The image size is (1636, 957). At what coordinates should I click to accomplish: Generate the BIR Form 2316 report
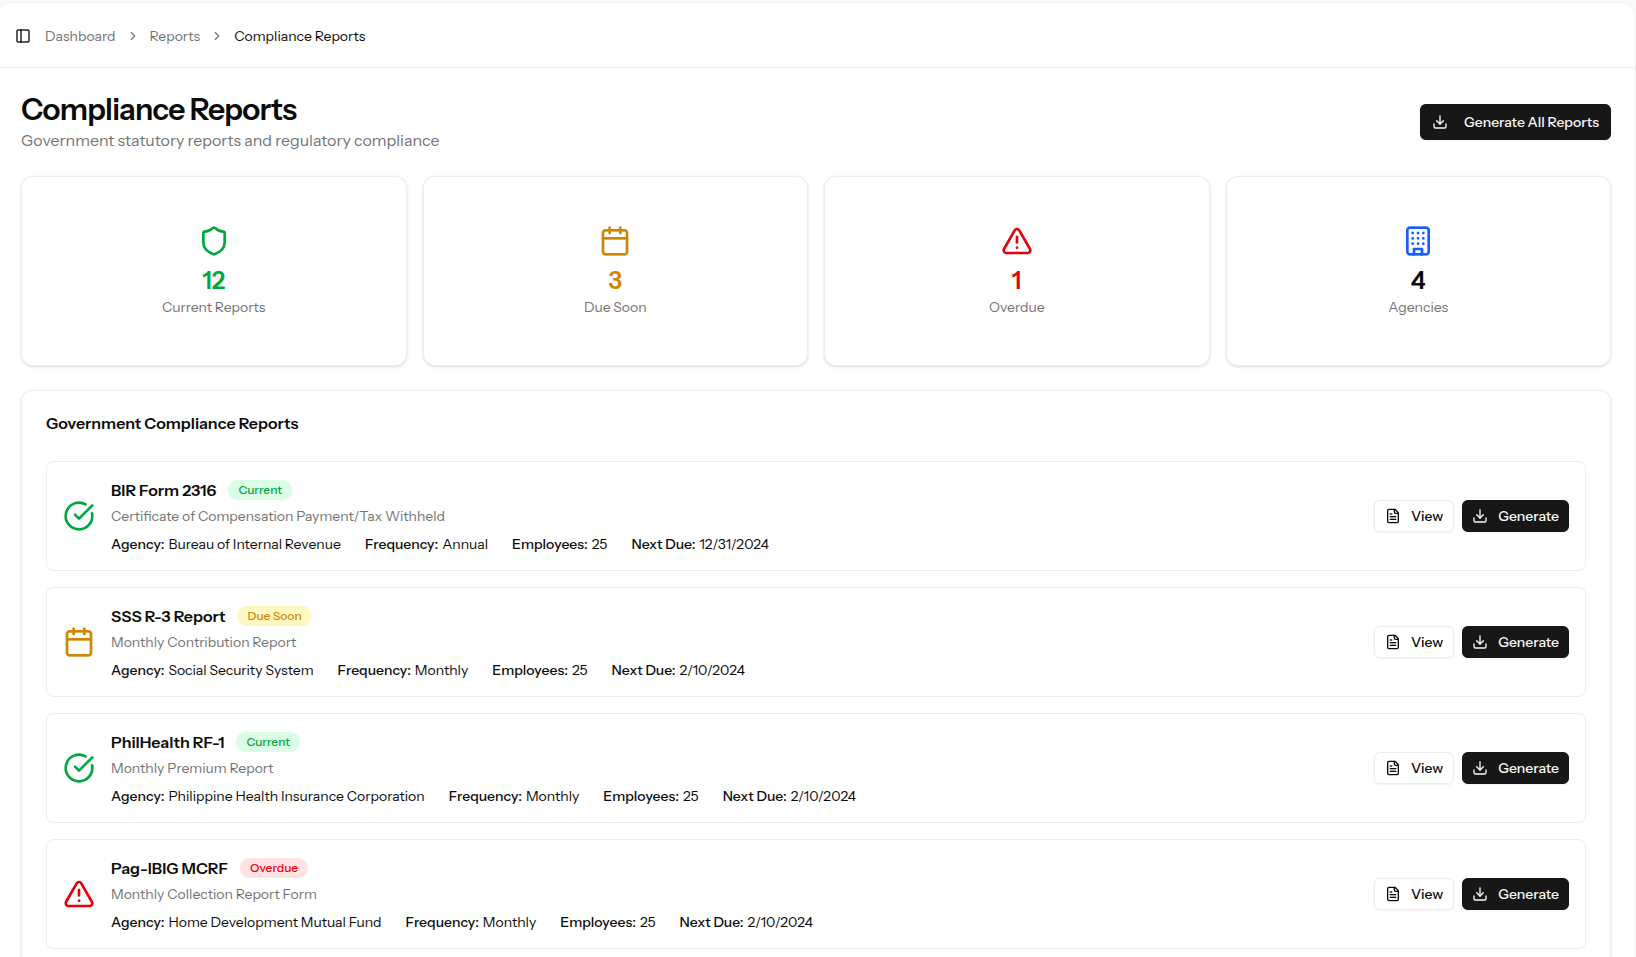[x=1515, y=516]
